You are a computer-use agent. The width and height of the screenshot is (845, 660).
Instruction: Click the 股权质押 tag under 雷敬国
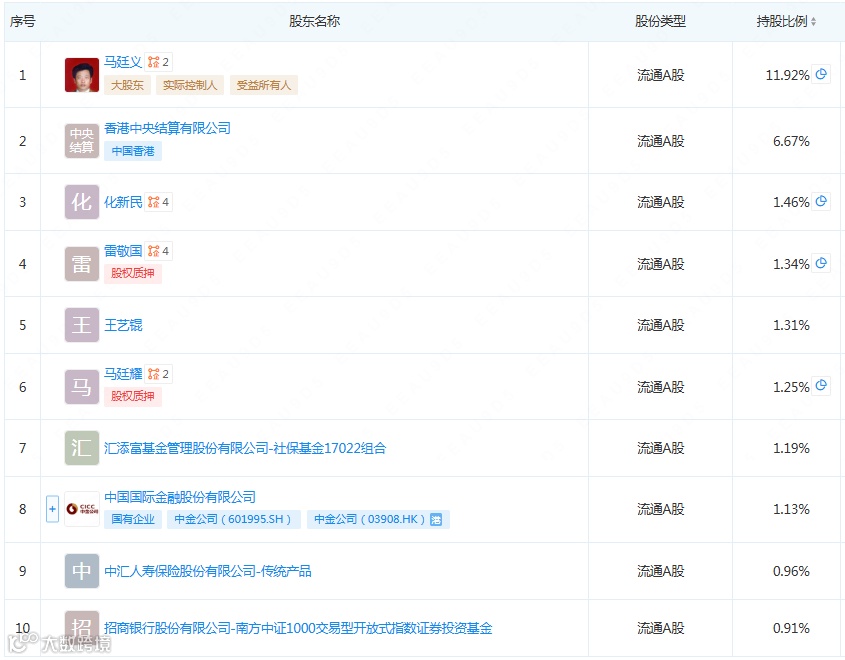point(133,274)
